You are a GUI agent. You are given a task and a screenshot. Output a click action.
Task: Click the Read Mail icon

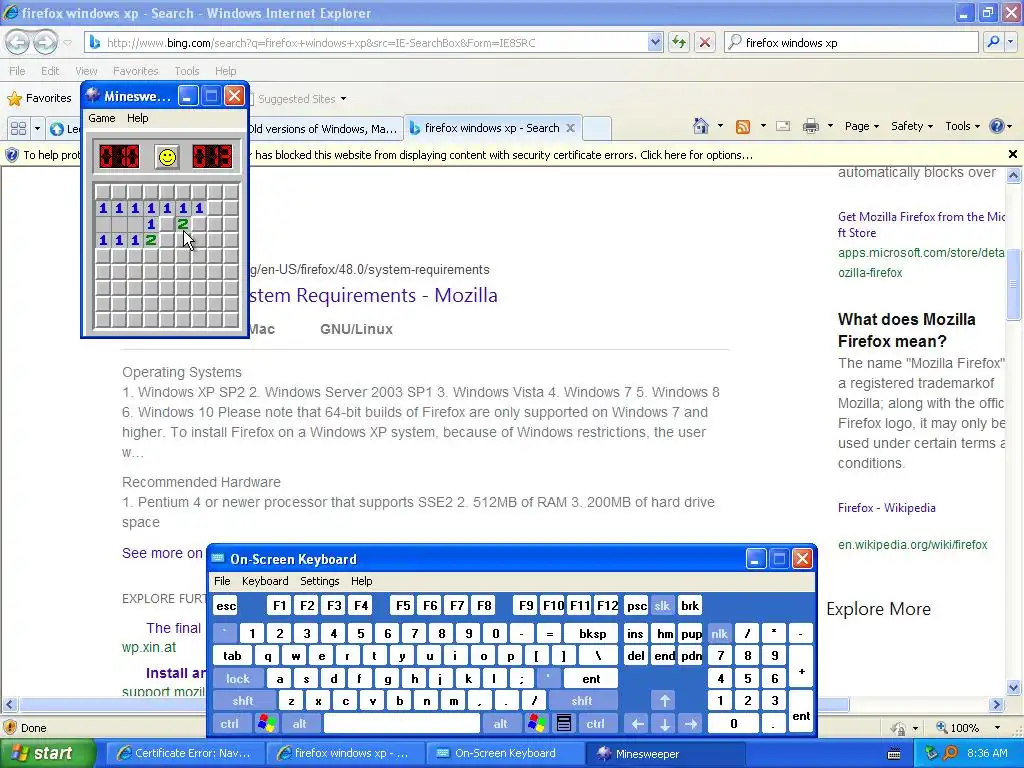(x=783, y=126)
